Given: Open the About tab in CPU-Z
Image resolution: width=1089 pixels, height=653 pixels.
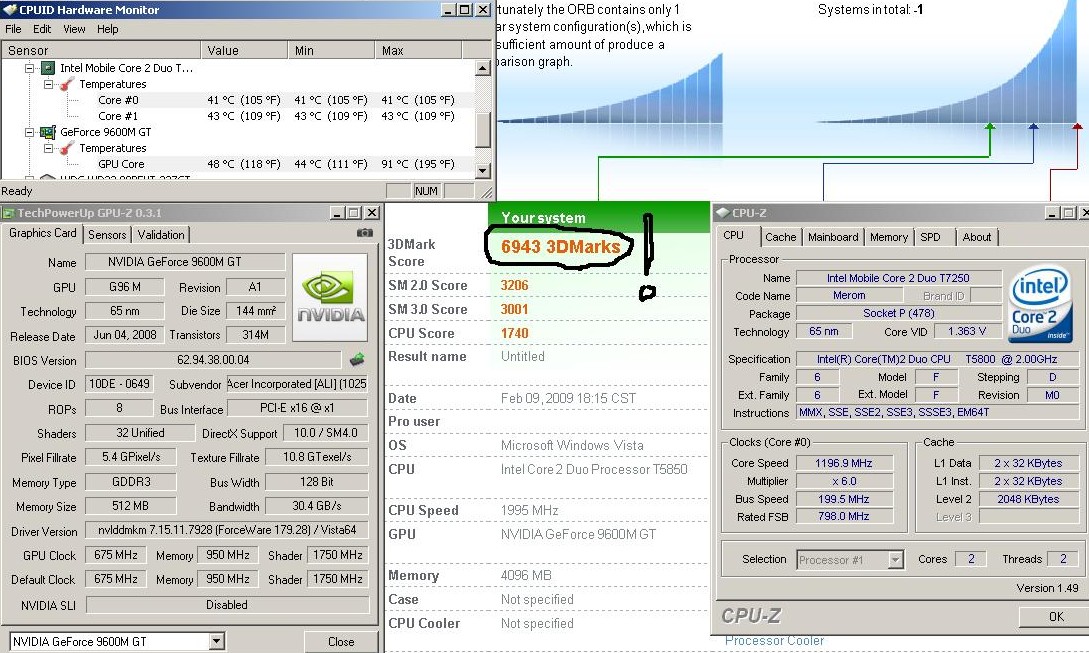Looking at the screenshot, I should click(x=977, y=237).
